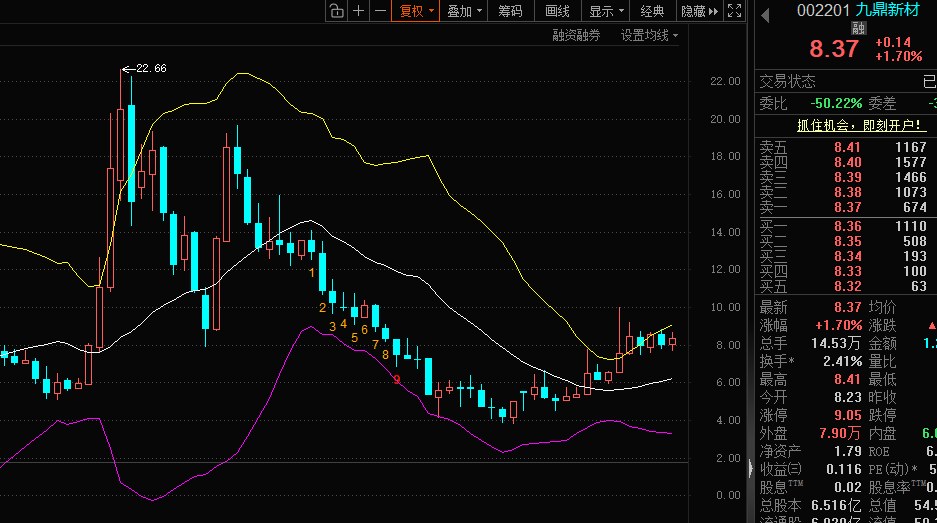This screenshot has width=937, height=523.
Task: Click buy-two price 8.35
Action: coord(847,241)
